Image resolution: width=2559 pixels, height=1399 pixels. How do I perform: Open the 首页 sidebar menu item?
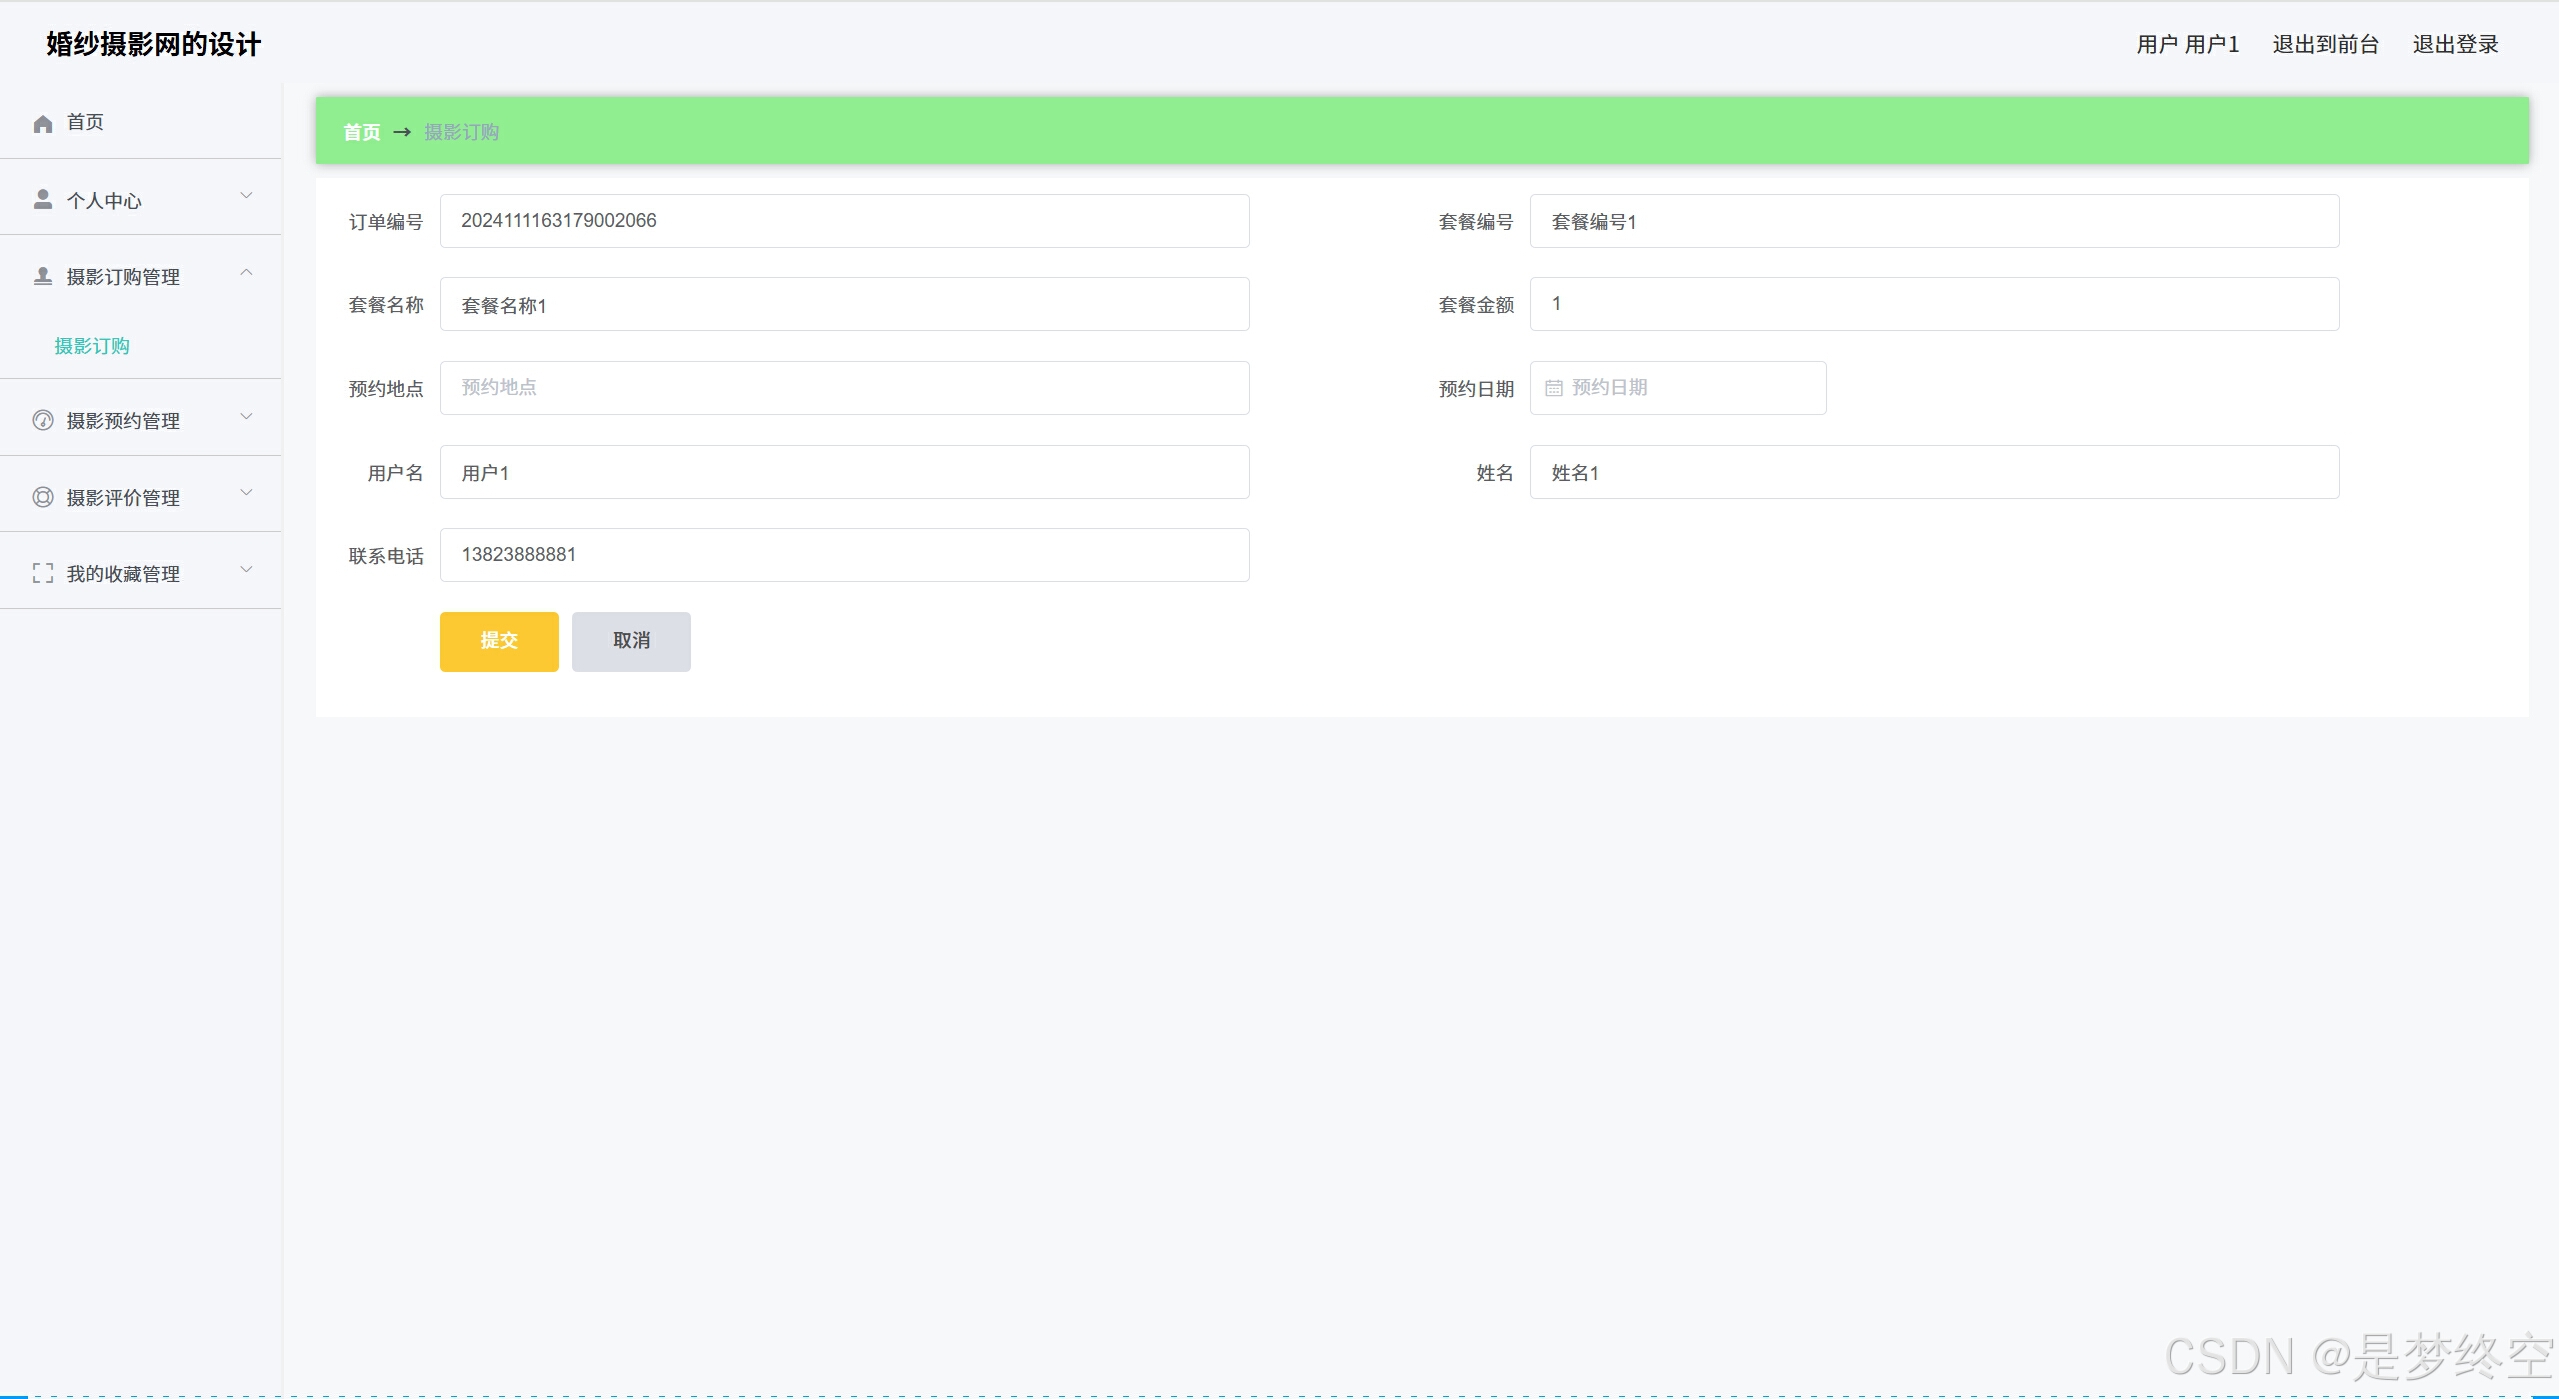(x=85, y=122)
